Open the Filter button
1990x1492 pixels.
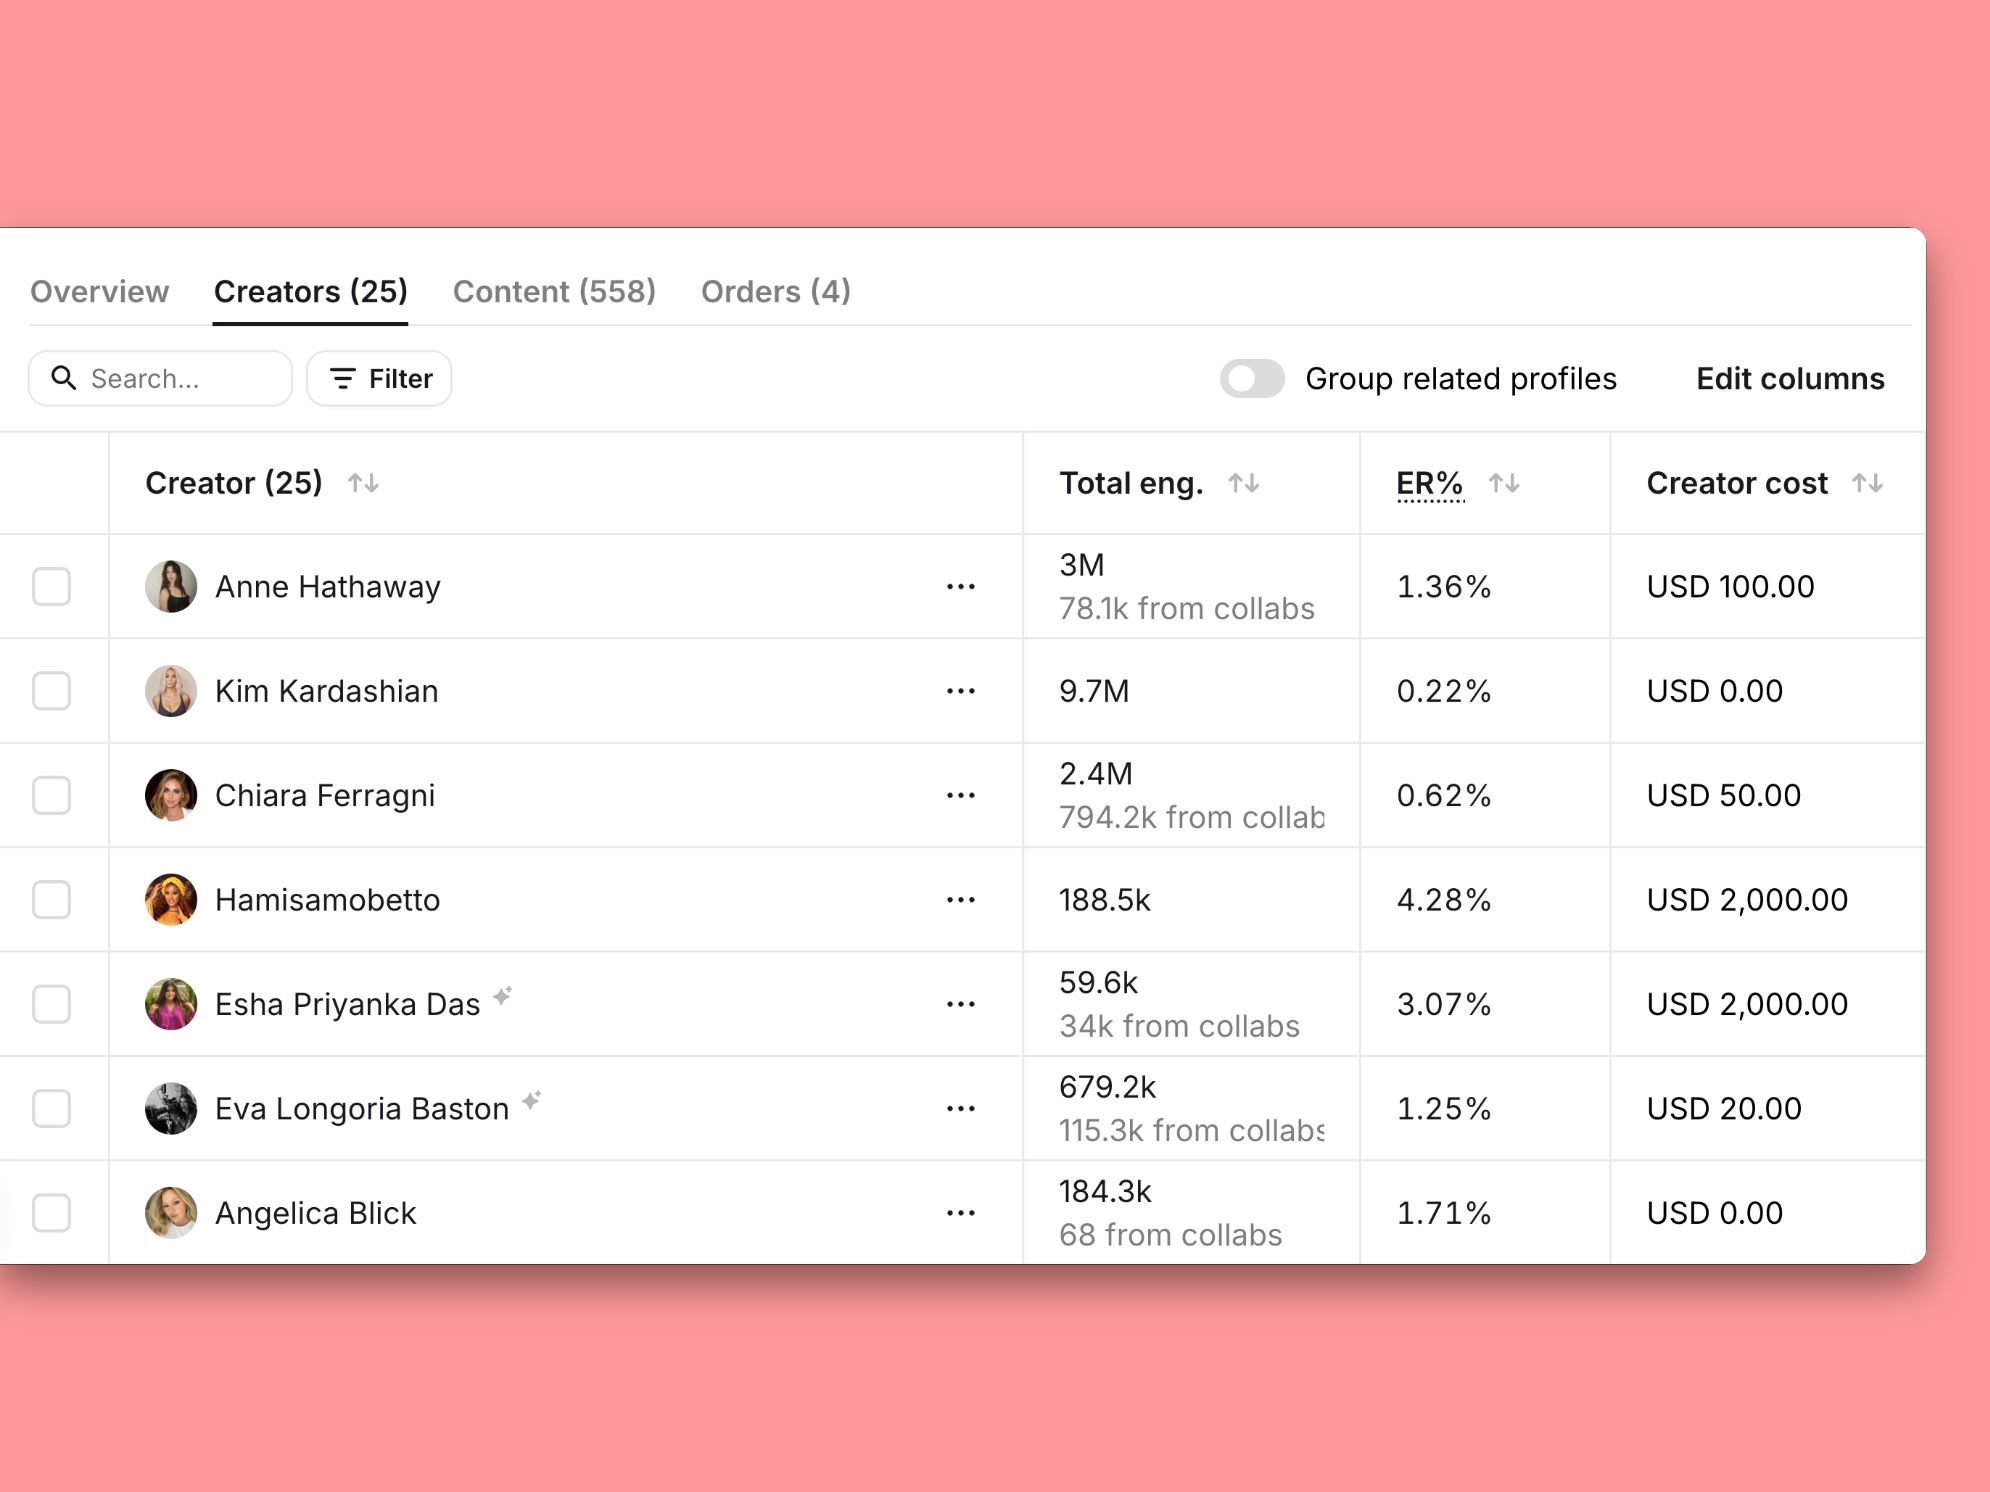click(x=379, y=378)
